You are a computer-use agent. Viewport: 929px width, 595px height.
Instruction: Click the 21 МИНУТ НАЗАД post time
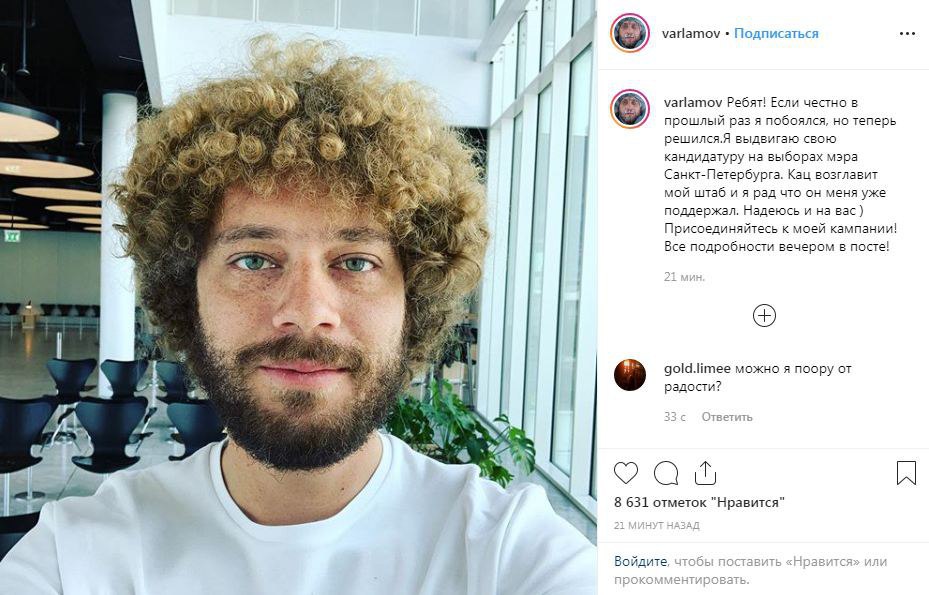[x=656, y=526]
